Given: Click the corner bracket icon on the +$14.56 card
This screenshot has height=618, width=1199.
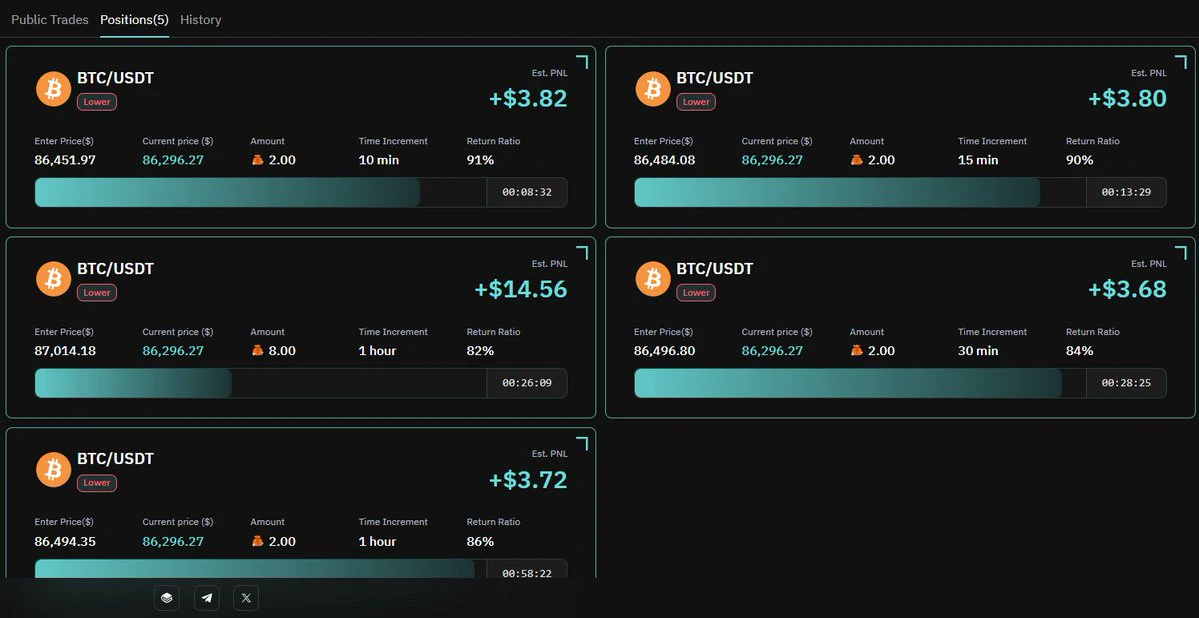Looking at the screenshot, I should (x=582, y=252).
